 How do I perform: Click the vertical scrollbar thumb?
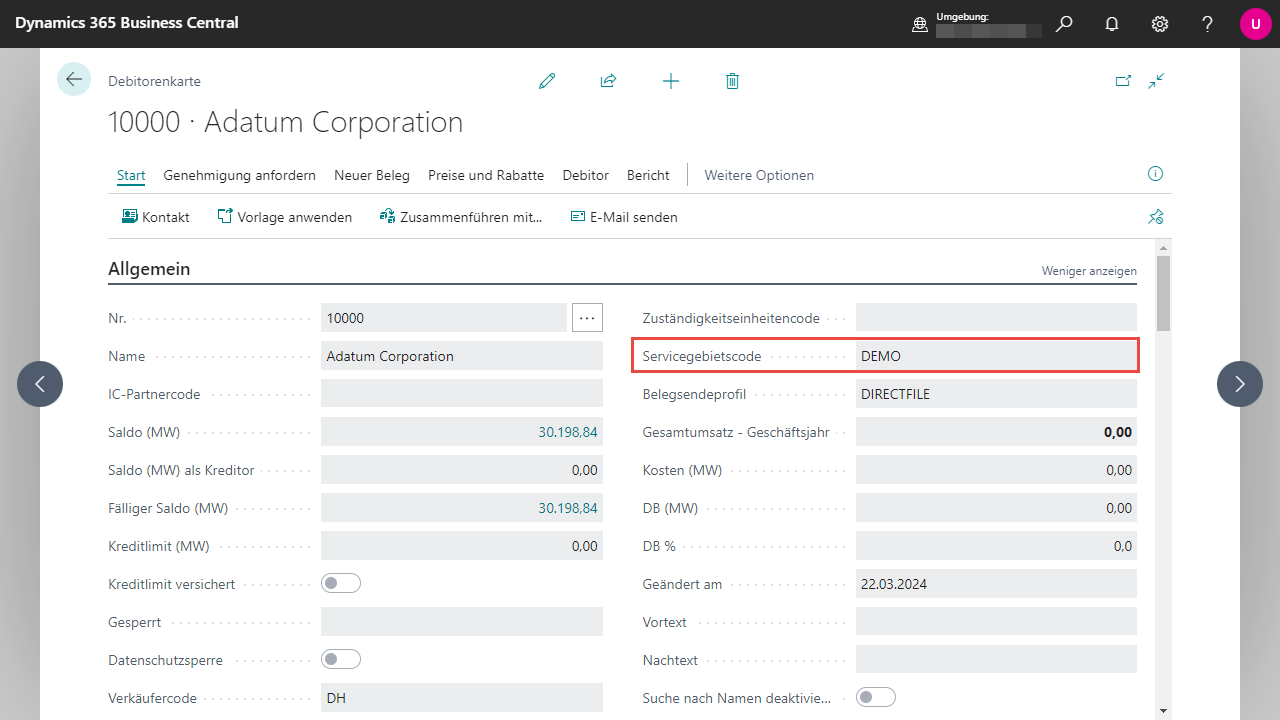click(x=1163, y=293)
